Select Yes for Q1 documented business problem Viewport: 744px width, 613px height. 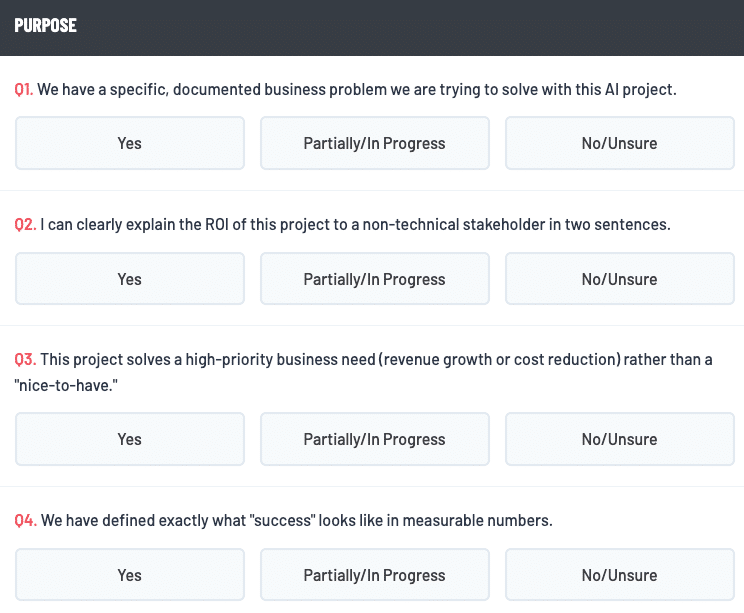[130, 143]
